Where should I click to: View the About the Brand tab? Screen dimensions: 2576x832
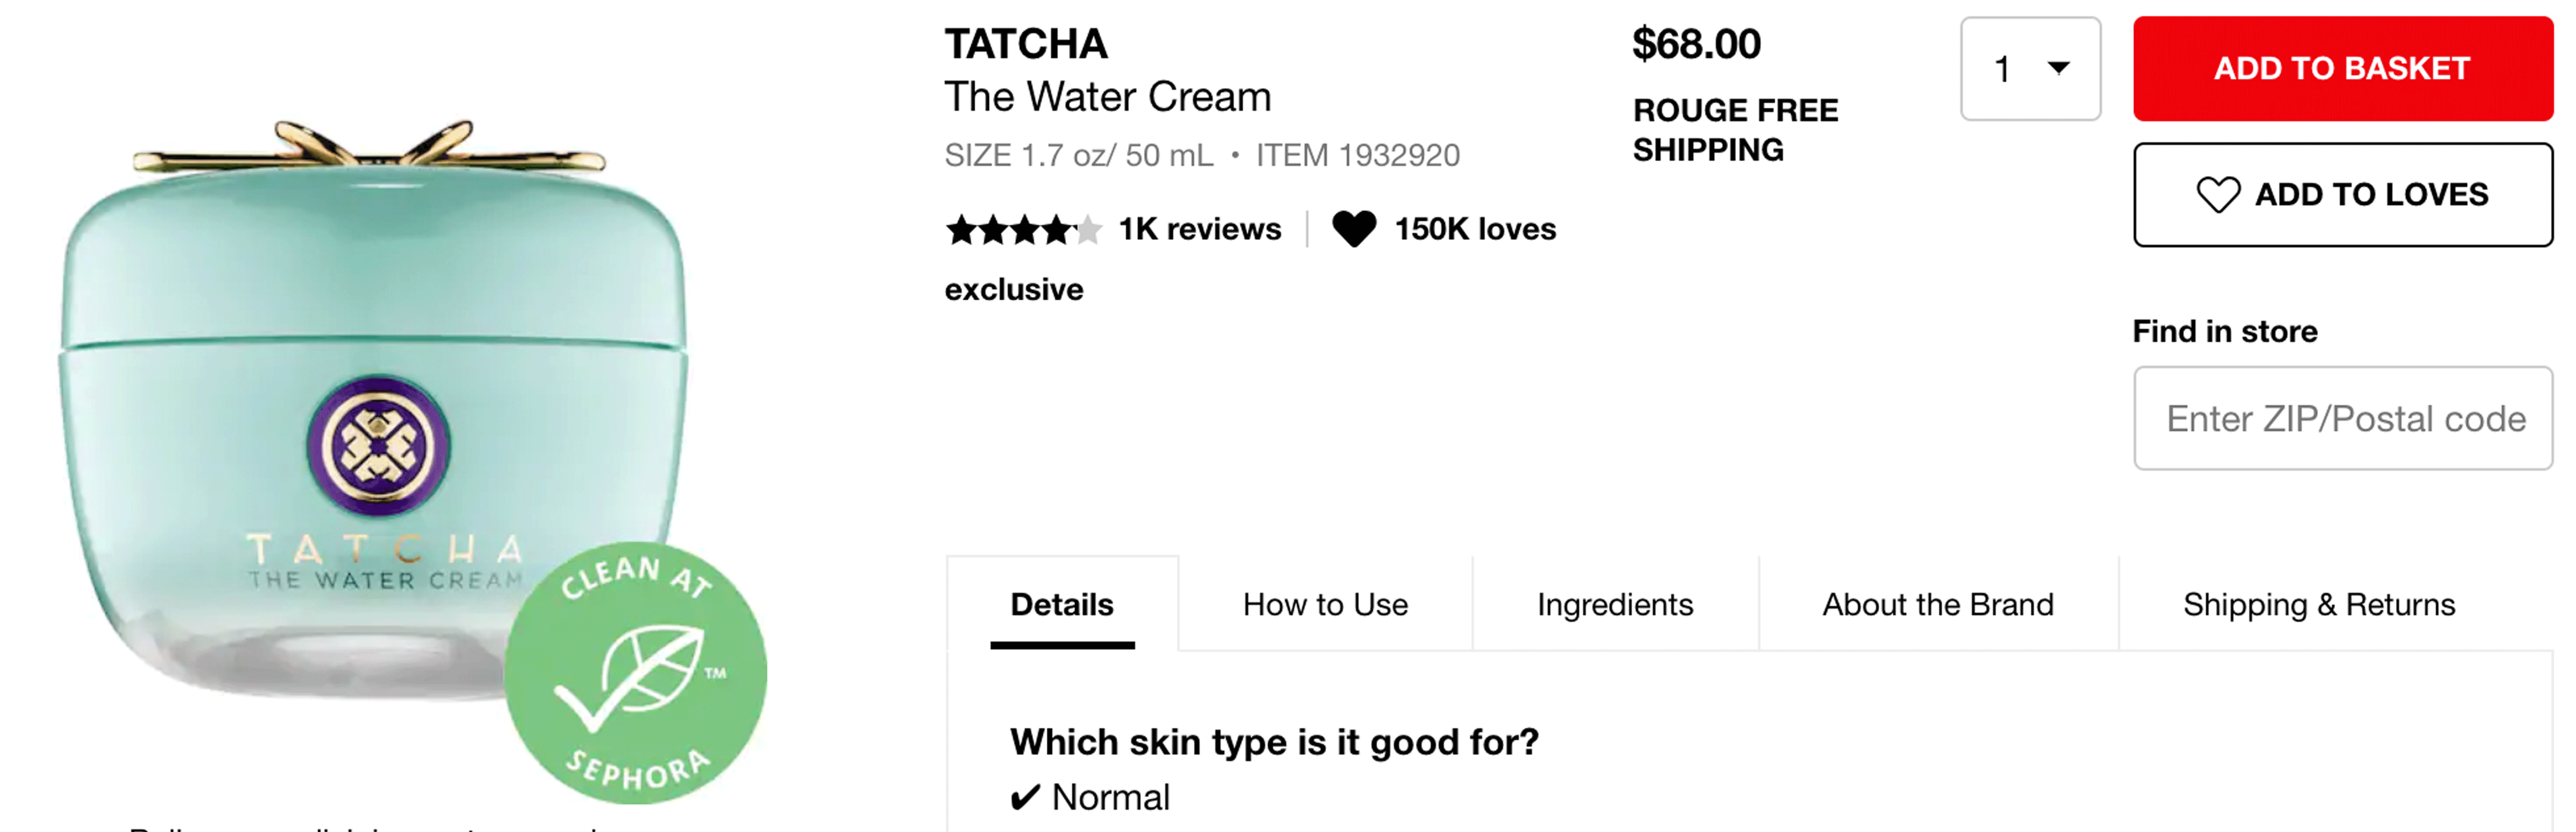(x=1938, y=604)
